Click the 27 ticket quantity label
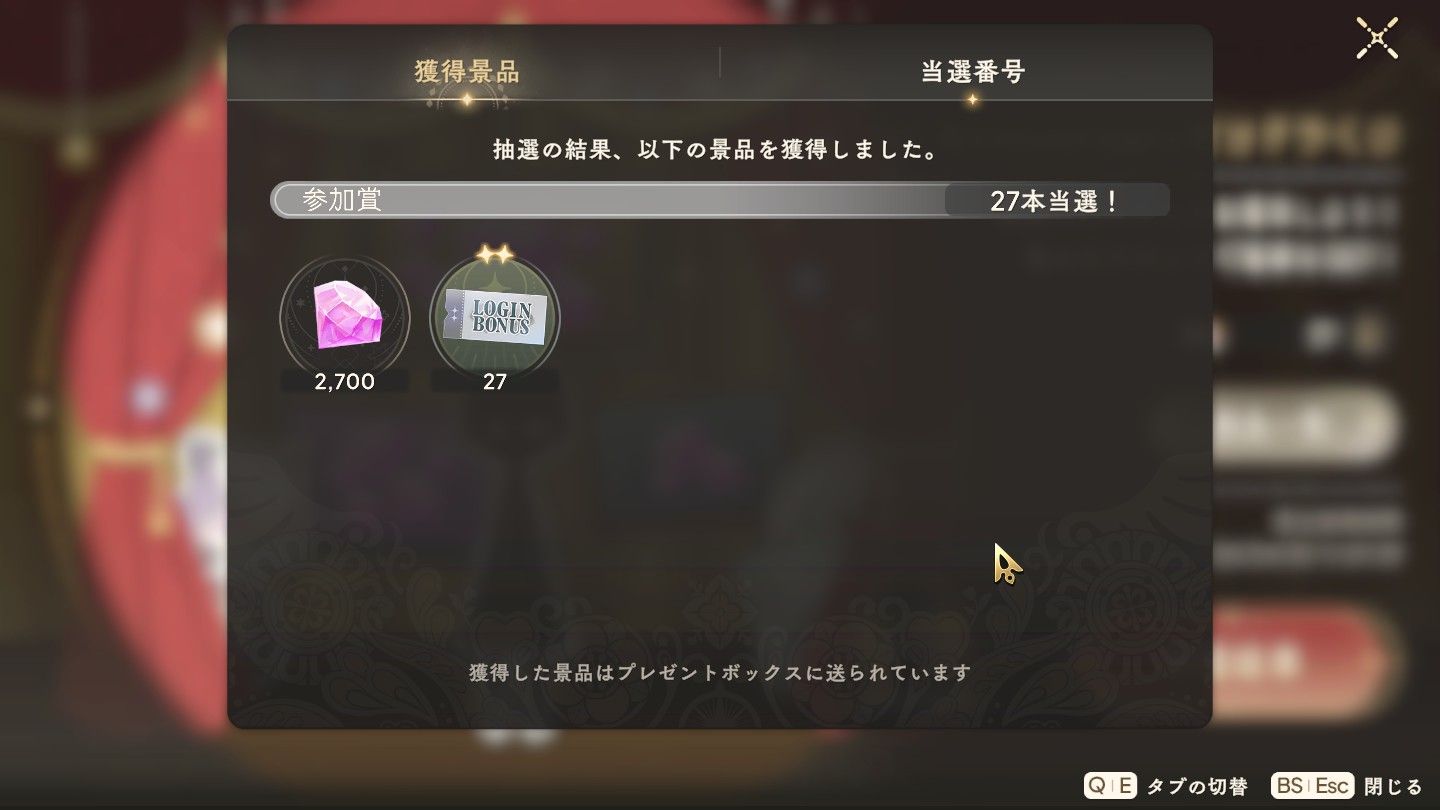This screenshot has height=810, width=1440. coord(495,381)
